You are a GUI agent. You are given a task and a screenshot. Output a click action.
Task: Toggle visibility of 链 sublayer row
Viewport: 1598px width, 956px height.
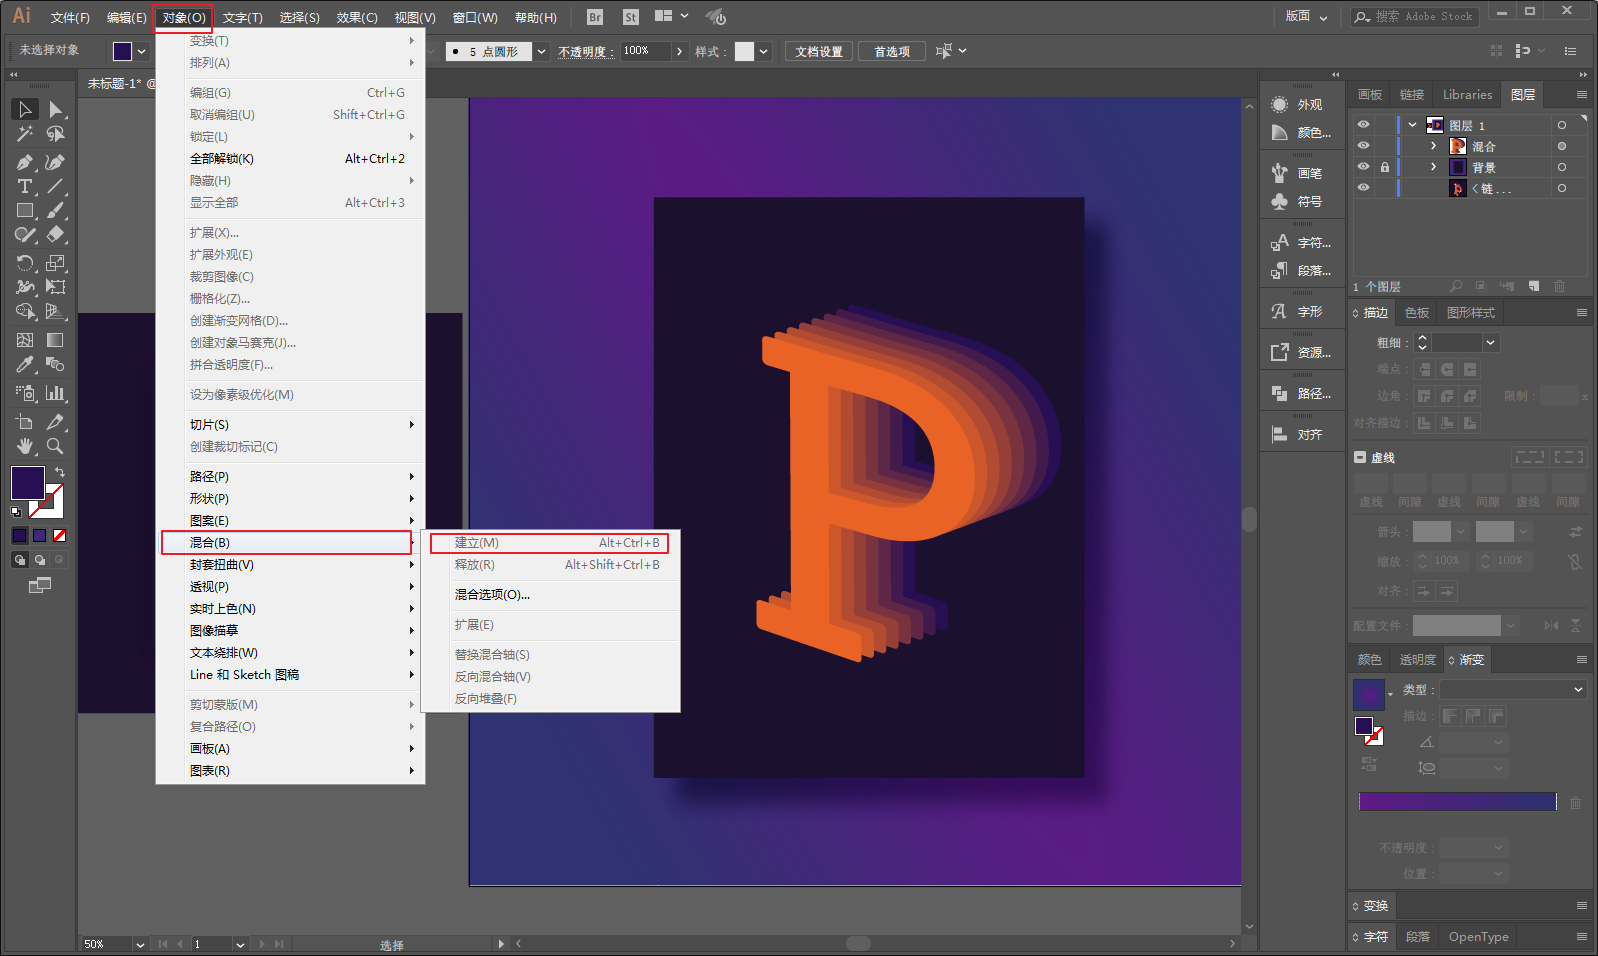1363,188
